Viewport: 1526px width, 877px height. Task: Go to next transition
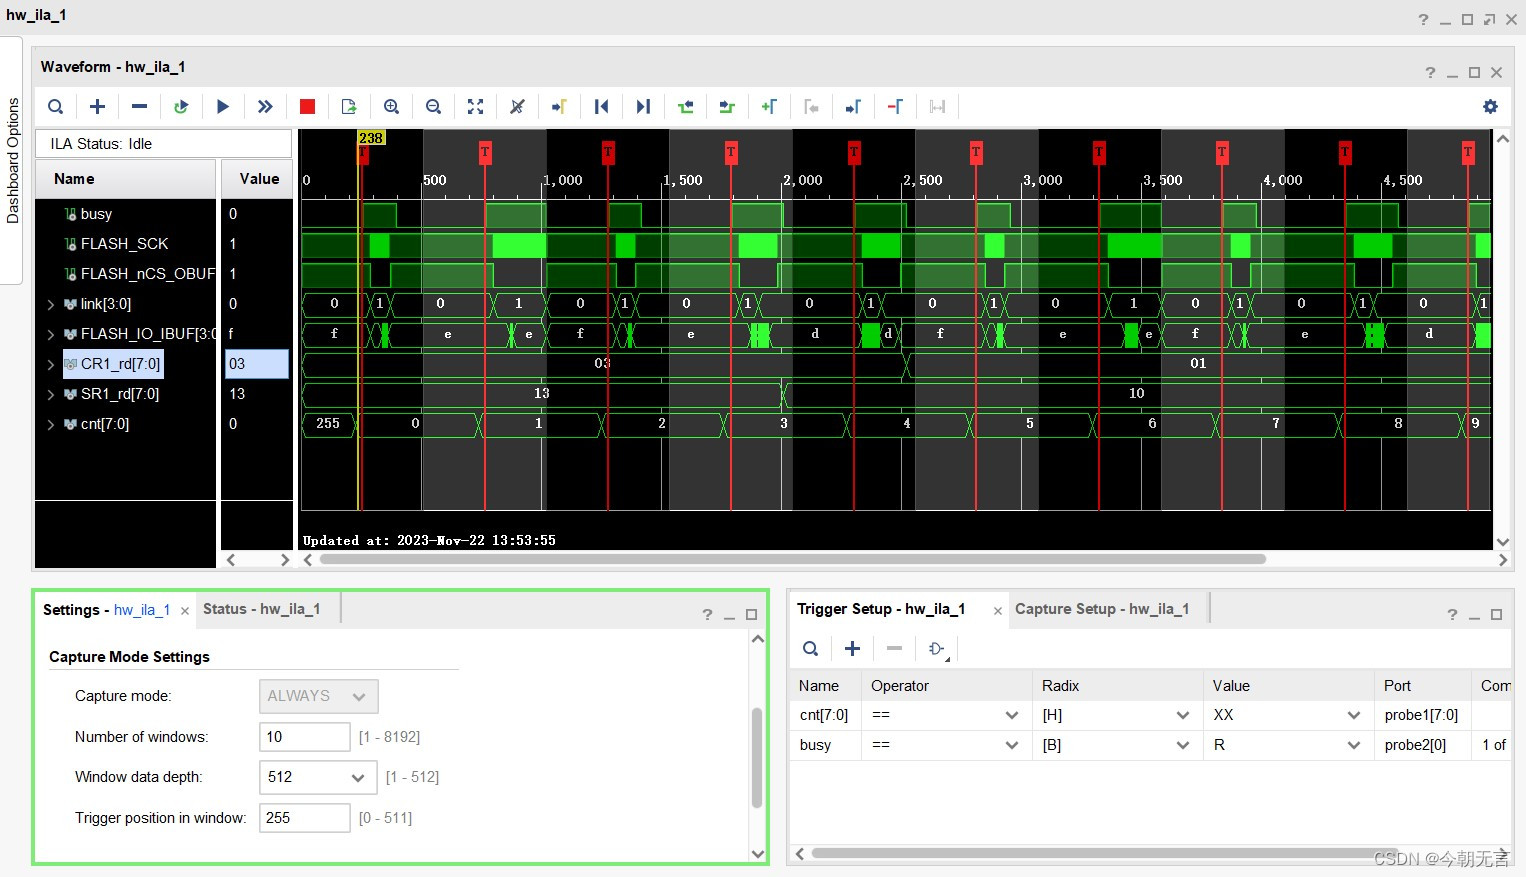728,107
